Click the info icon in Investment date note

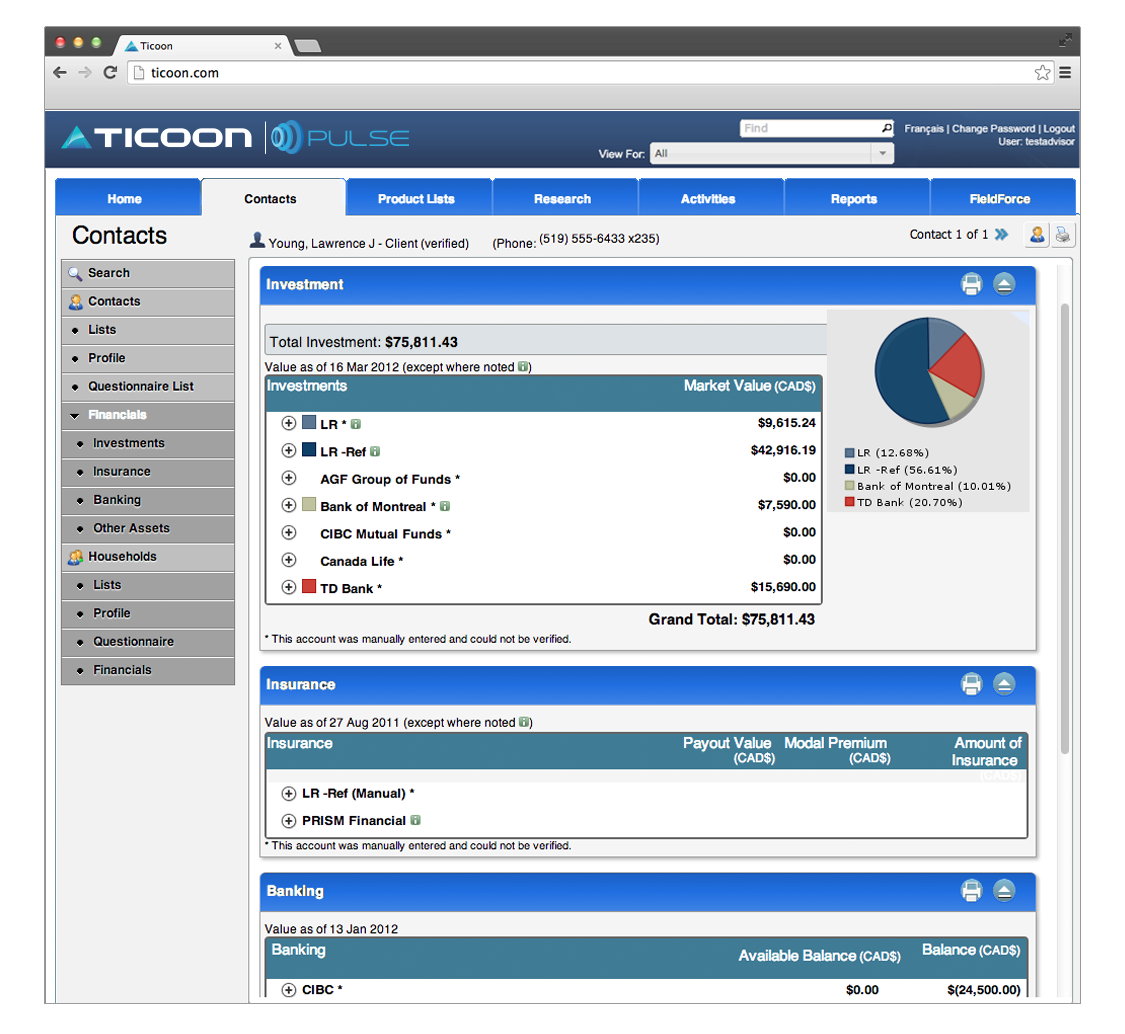pos(523,367)
